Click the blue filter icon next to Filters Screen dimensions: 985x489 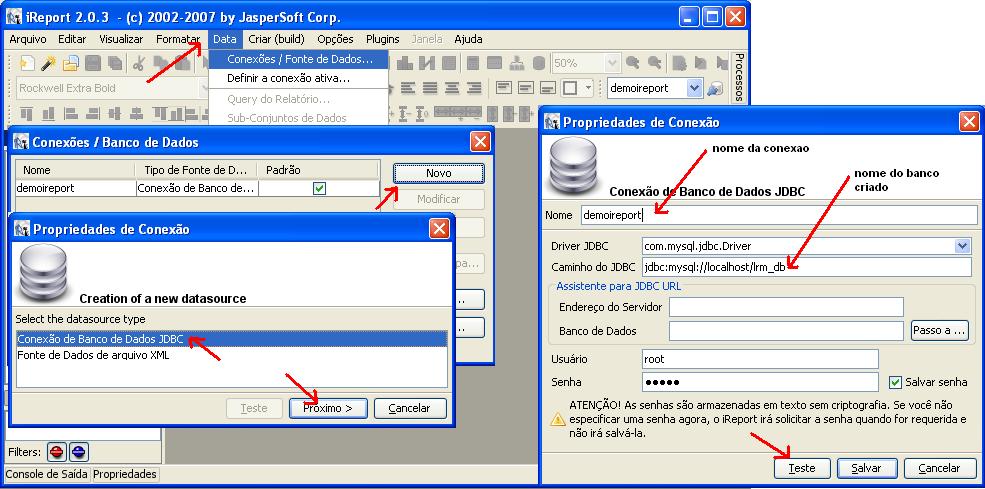pos(79,451)
